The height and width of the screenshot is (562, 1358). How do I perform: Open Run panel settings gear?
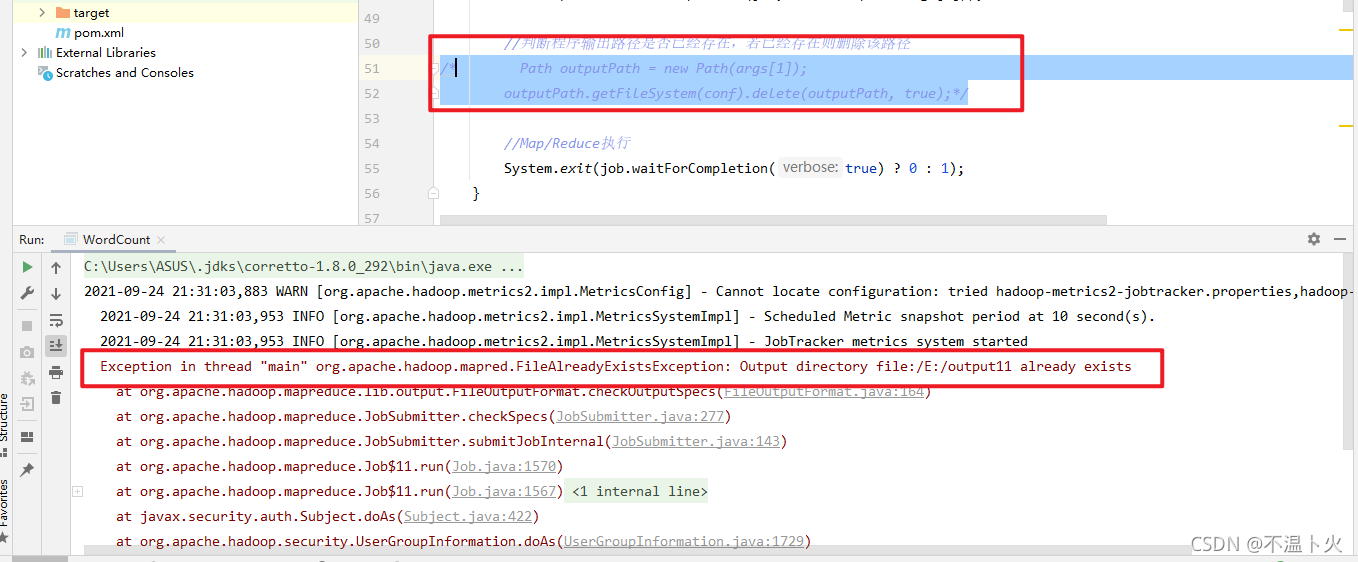pos(1314,239)
